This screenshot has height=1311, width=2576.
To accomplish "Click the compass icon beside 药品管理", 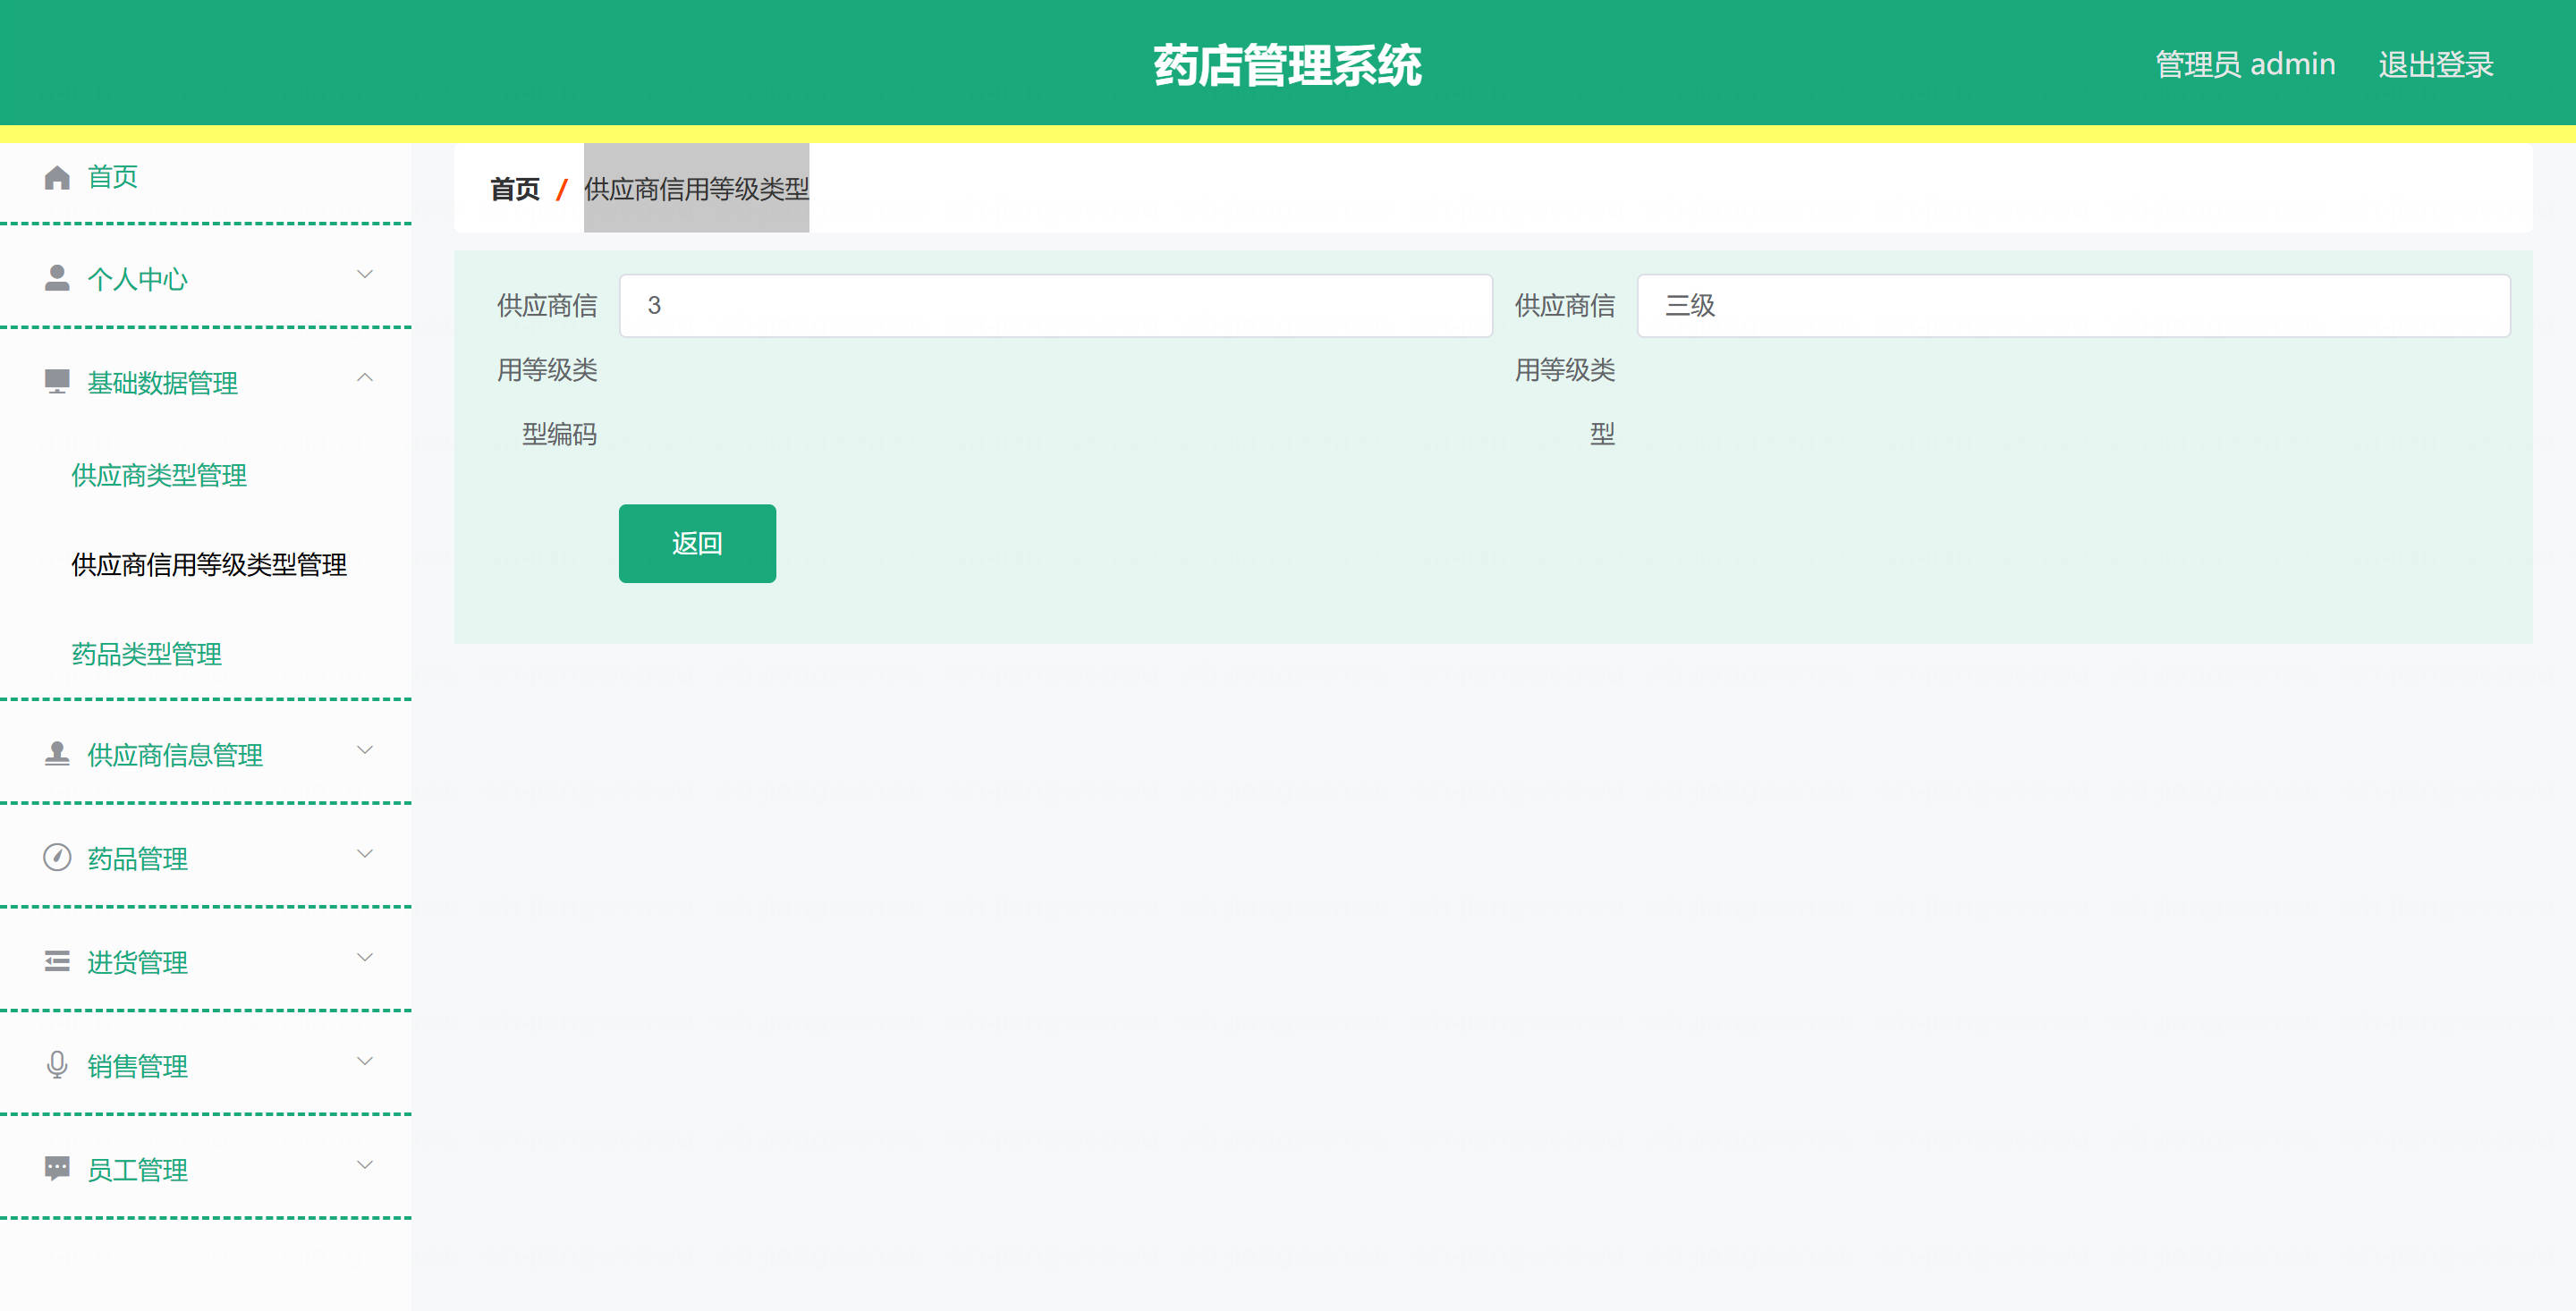I will pyautogui.click(x=57, y=857).
